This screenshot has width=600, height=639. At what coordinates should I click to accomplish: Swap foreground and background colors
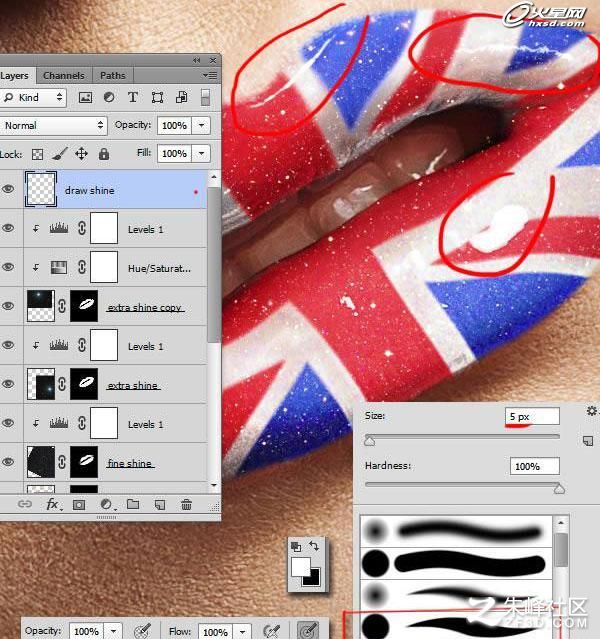pyautogui.click(x=314, y=545)
